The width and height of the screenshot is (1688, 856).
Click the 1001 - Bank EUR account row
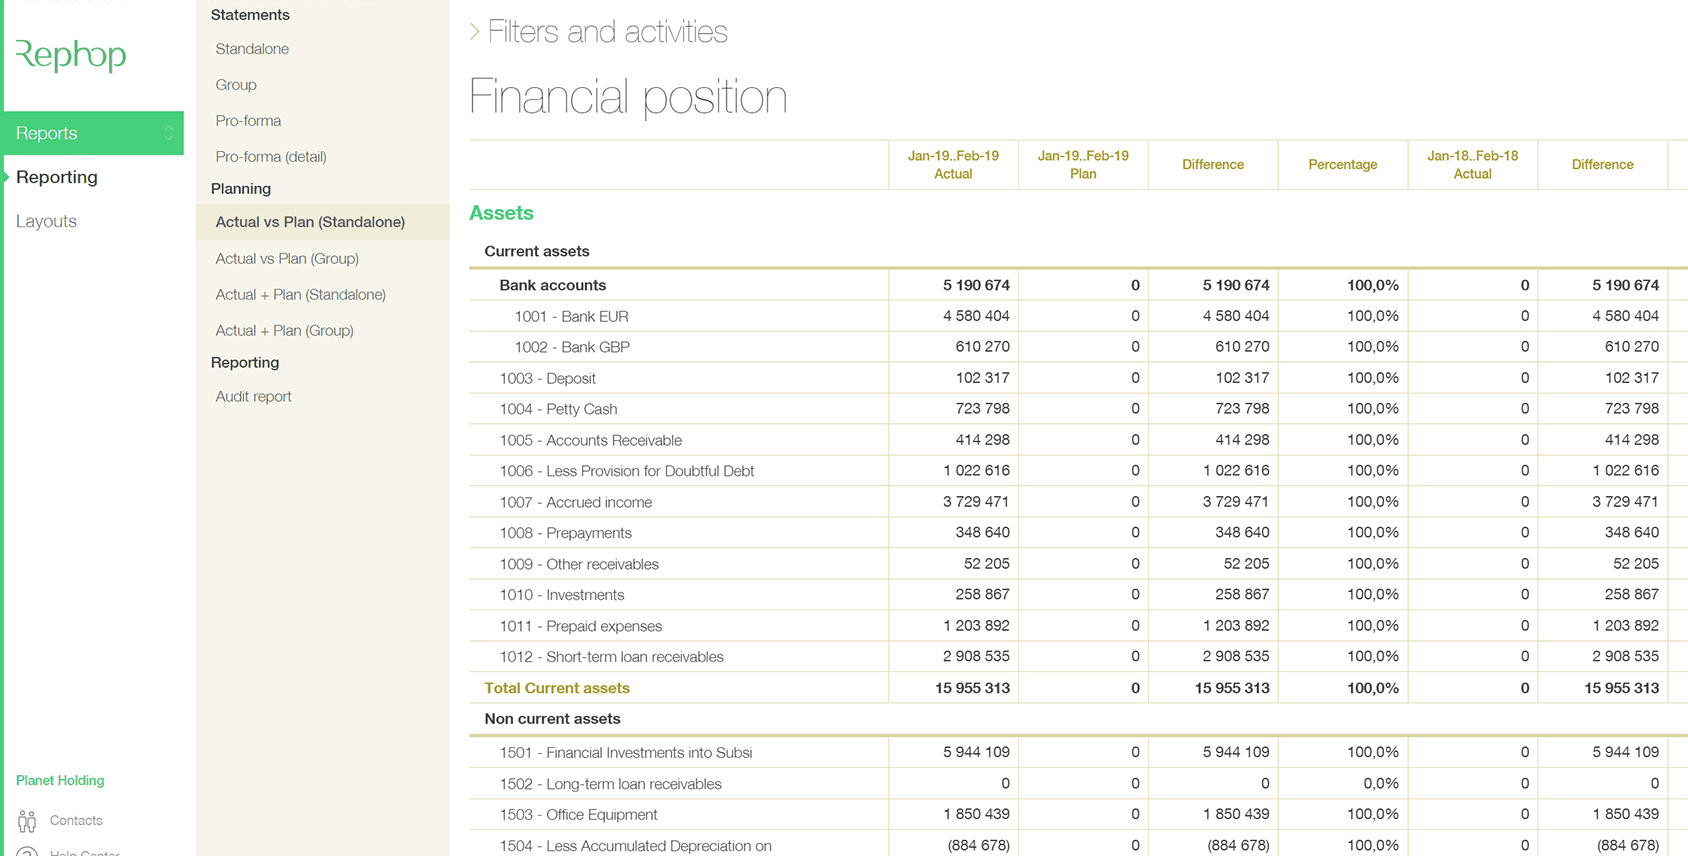coord(571,317)
